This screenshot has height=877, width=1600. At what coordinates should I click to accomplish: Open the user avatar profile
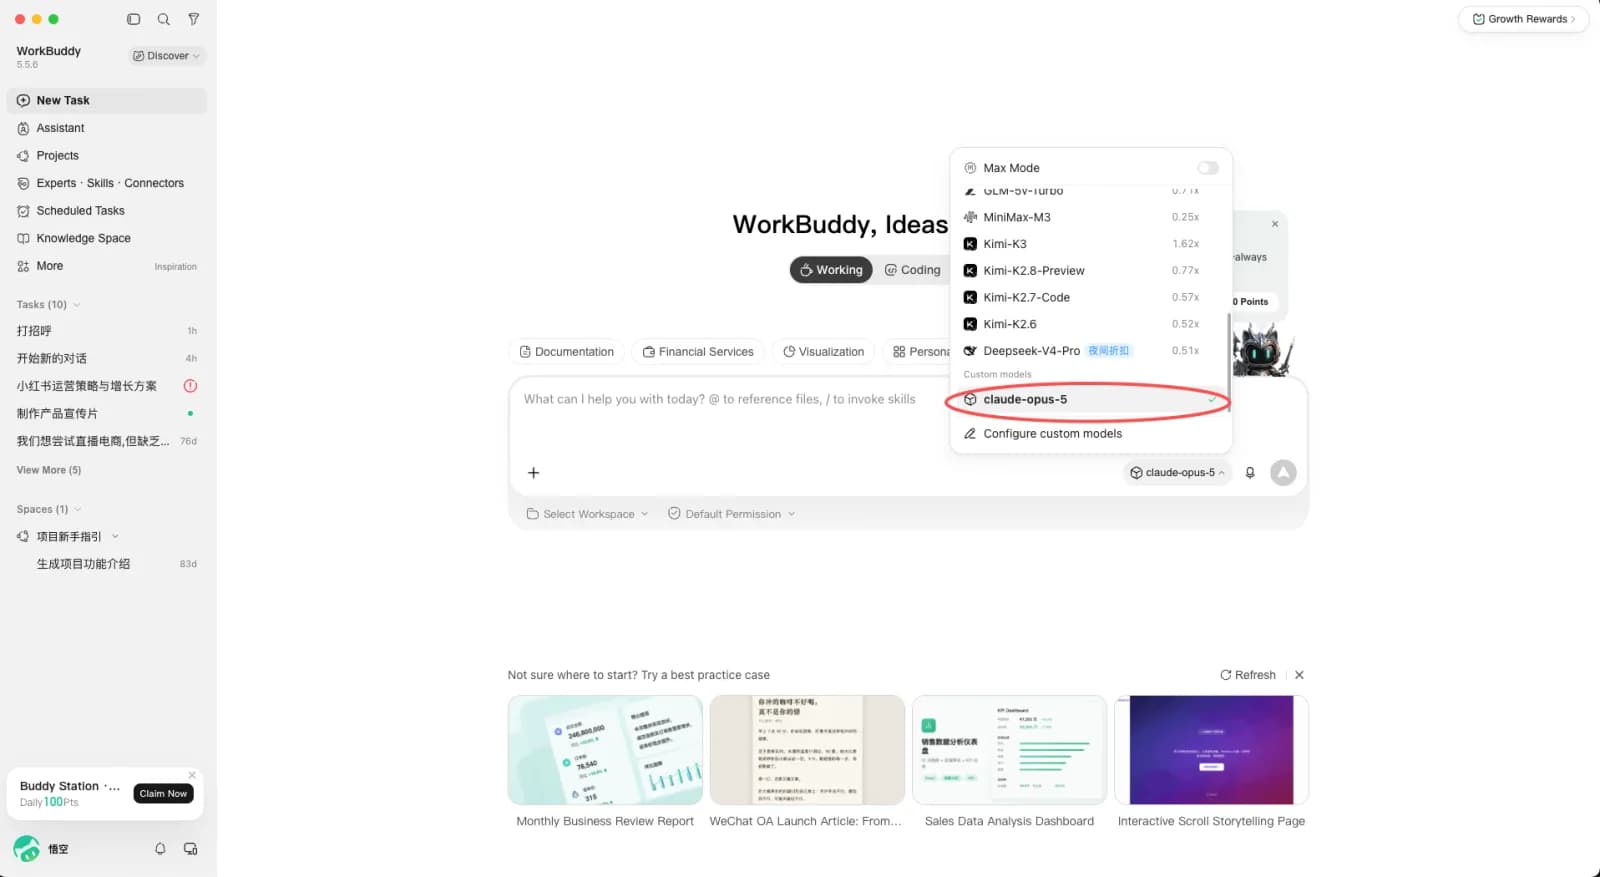tap(27, 849)
